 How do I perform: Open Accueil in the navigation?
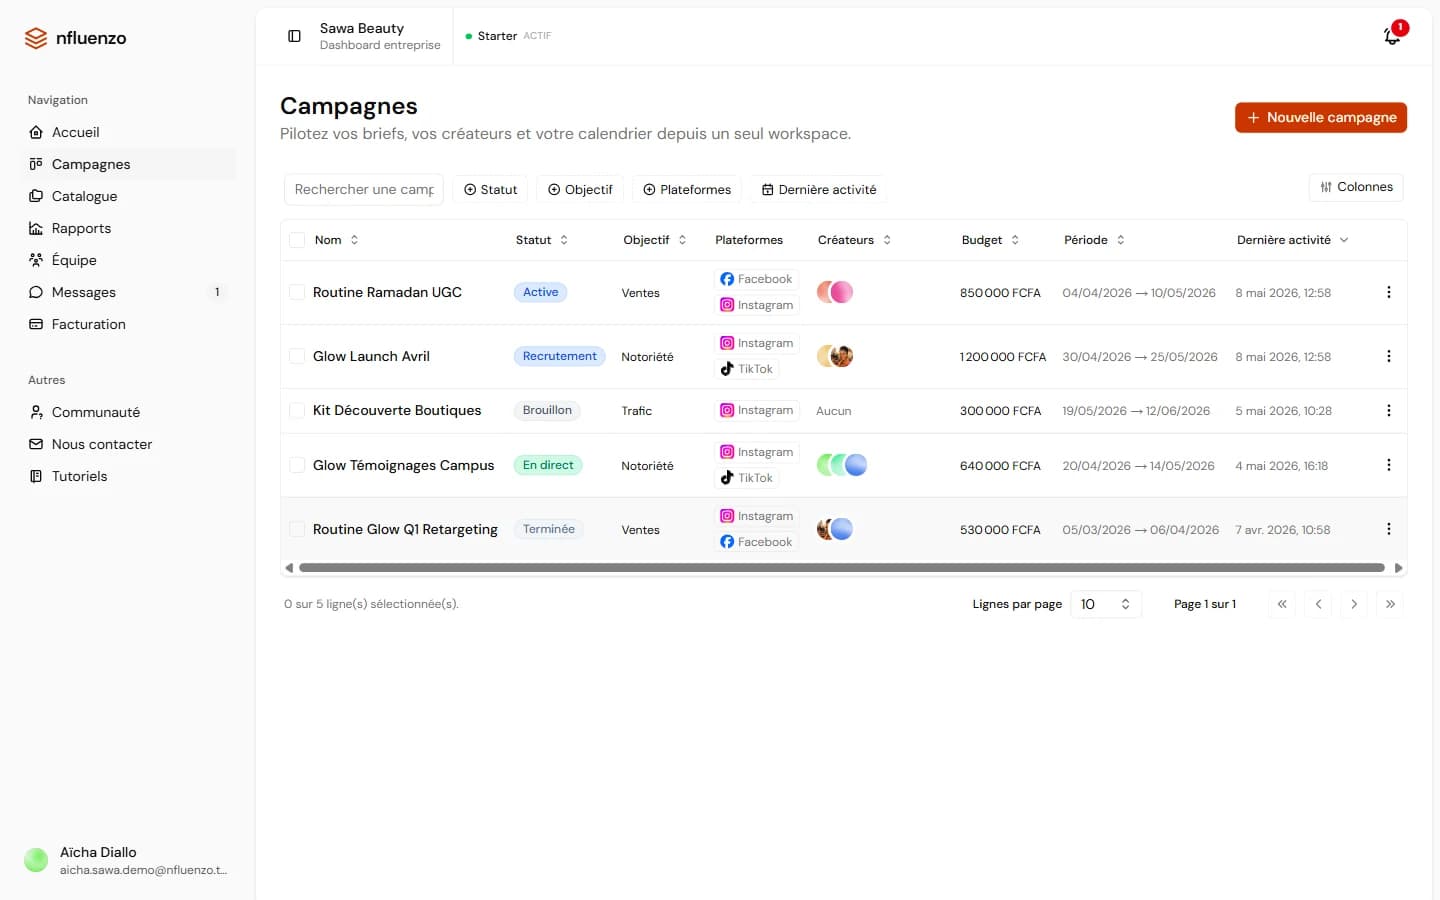130,132
